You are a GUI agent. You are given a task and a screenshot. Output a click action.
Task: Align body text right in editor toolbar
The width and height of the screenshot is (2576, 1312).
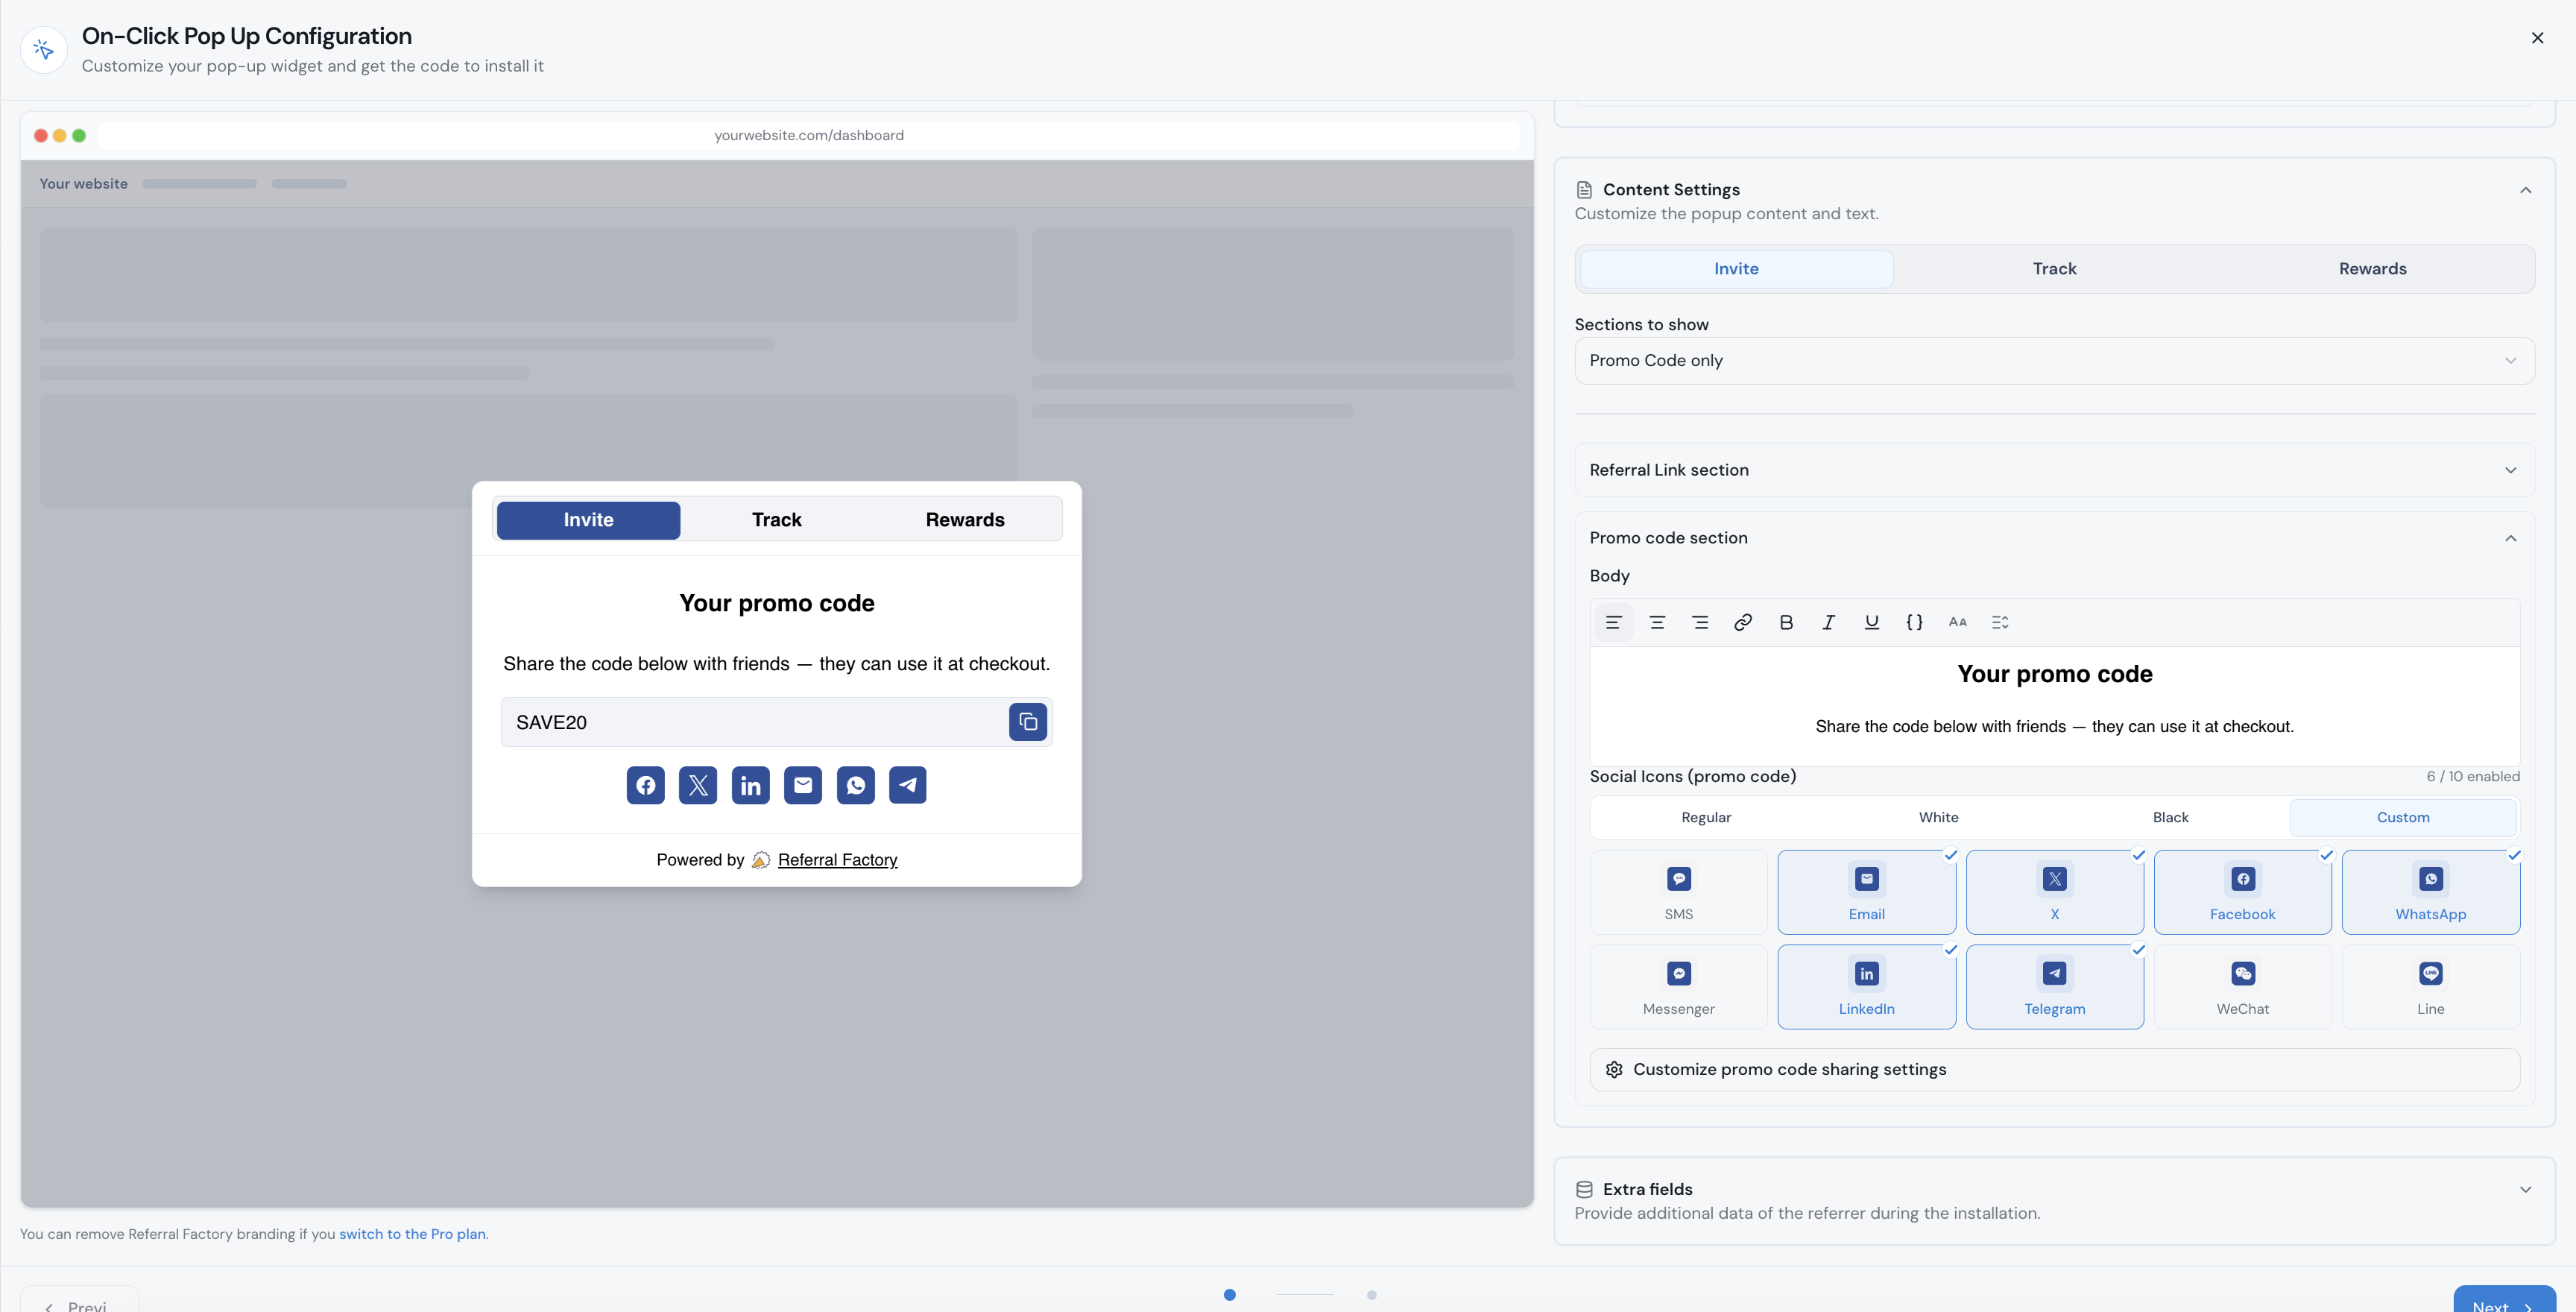1700,622
